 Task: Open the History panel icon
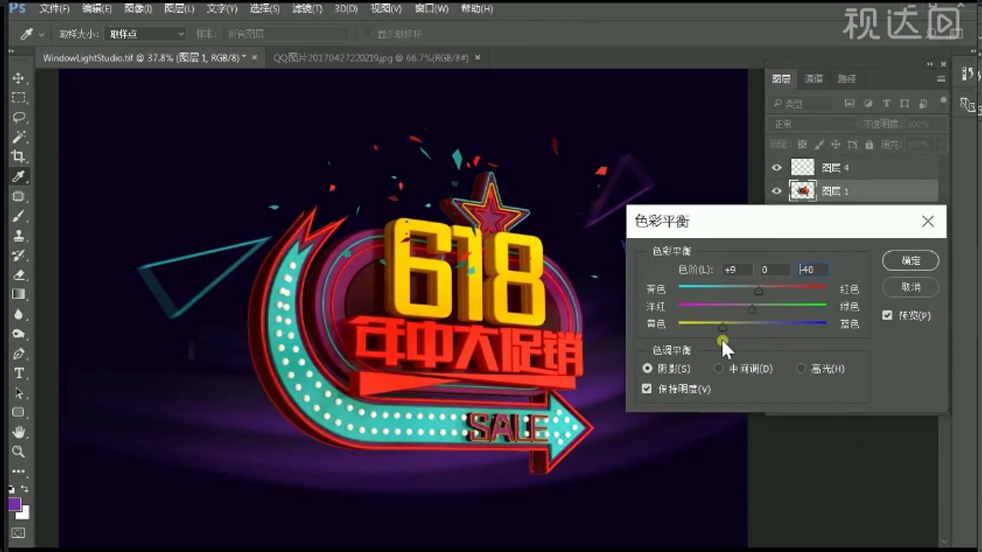click(x=967, y=74)
